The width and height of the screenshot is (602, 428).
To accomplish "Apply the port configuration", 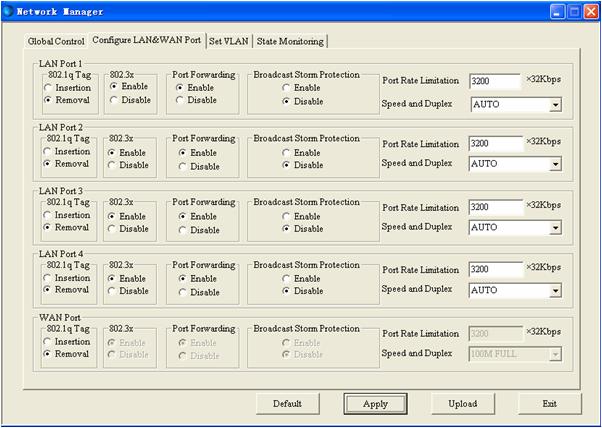I will [x=375, y=404].
